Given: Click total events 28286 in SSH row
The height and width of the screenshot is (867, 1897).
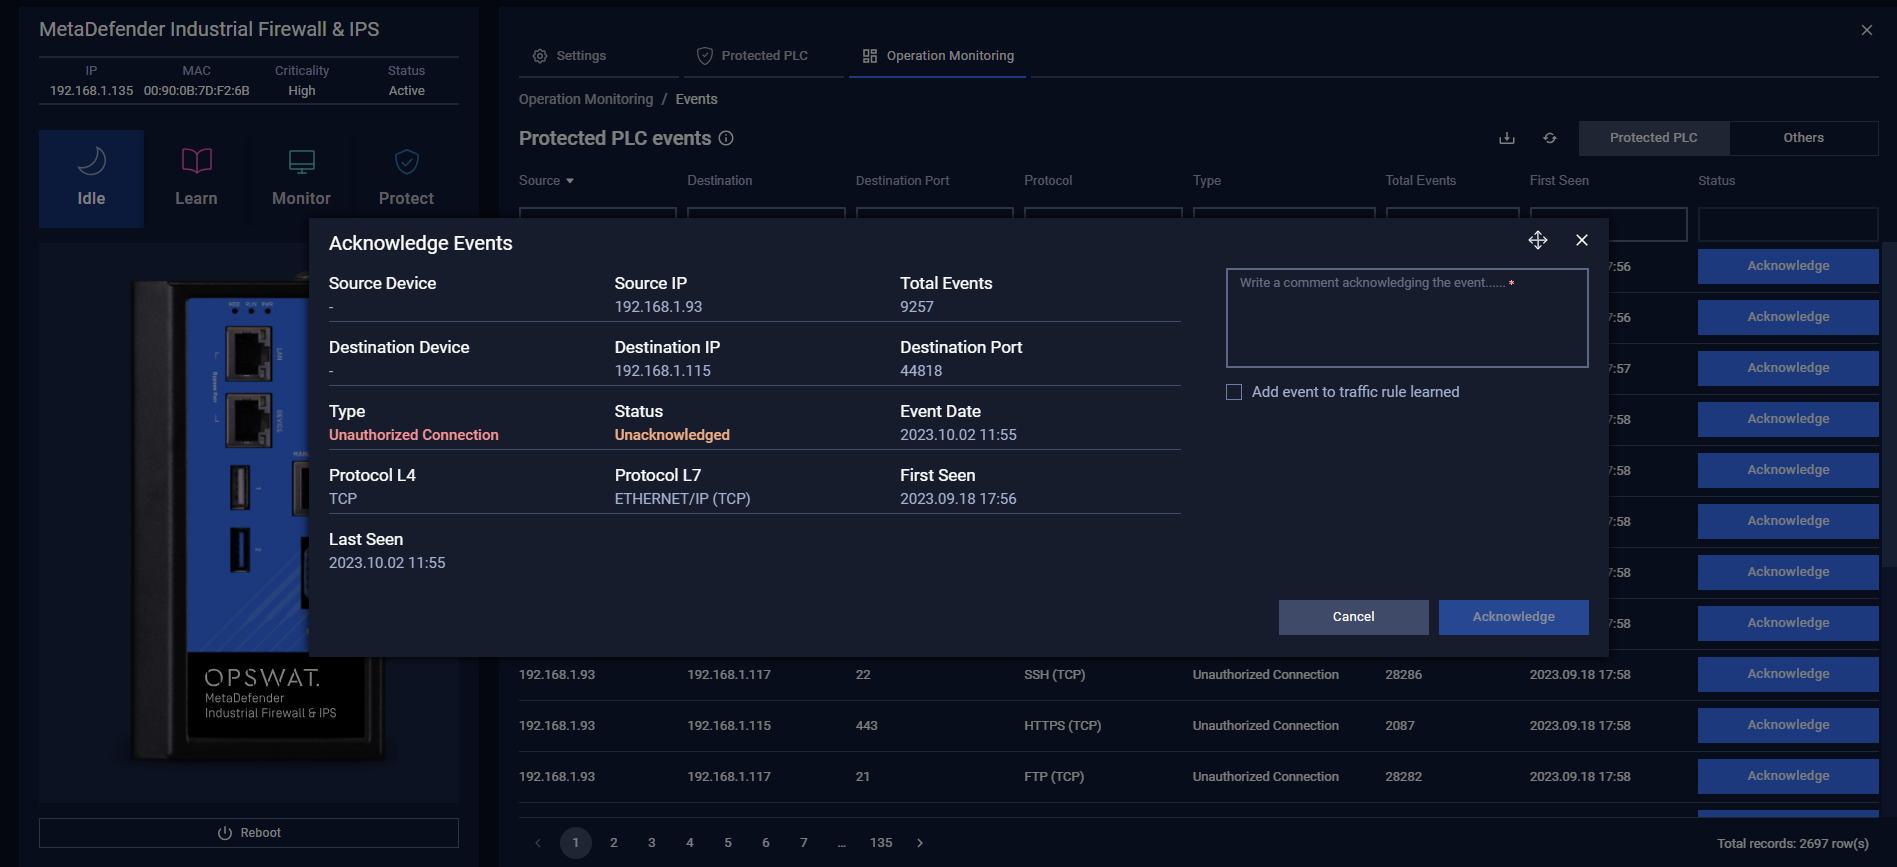Looking at the screenshot, I should point(1403,675).
